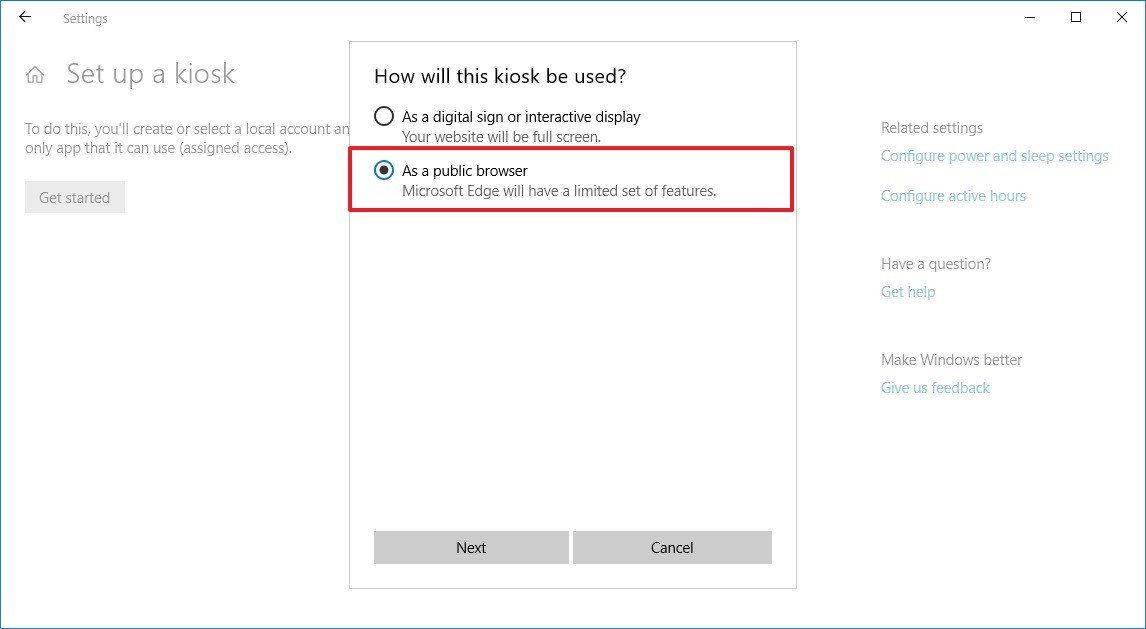
Task: Click the 'Set up a kiosk' page title
Action: coord(151,73)
